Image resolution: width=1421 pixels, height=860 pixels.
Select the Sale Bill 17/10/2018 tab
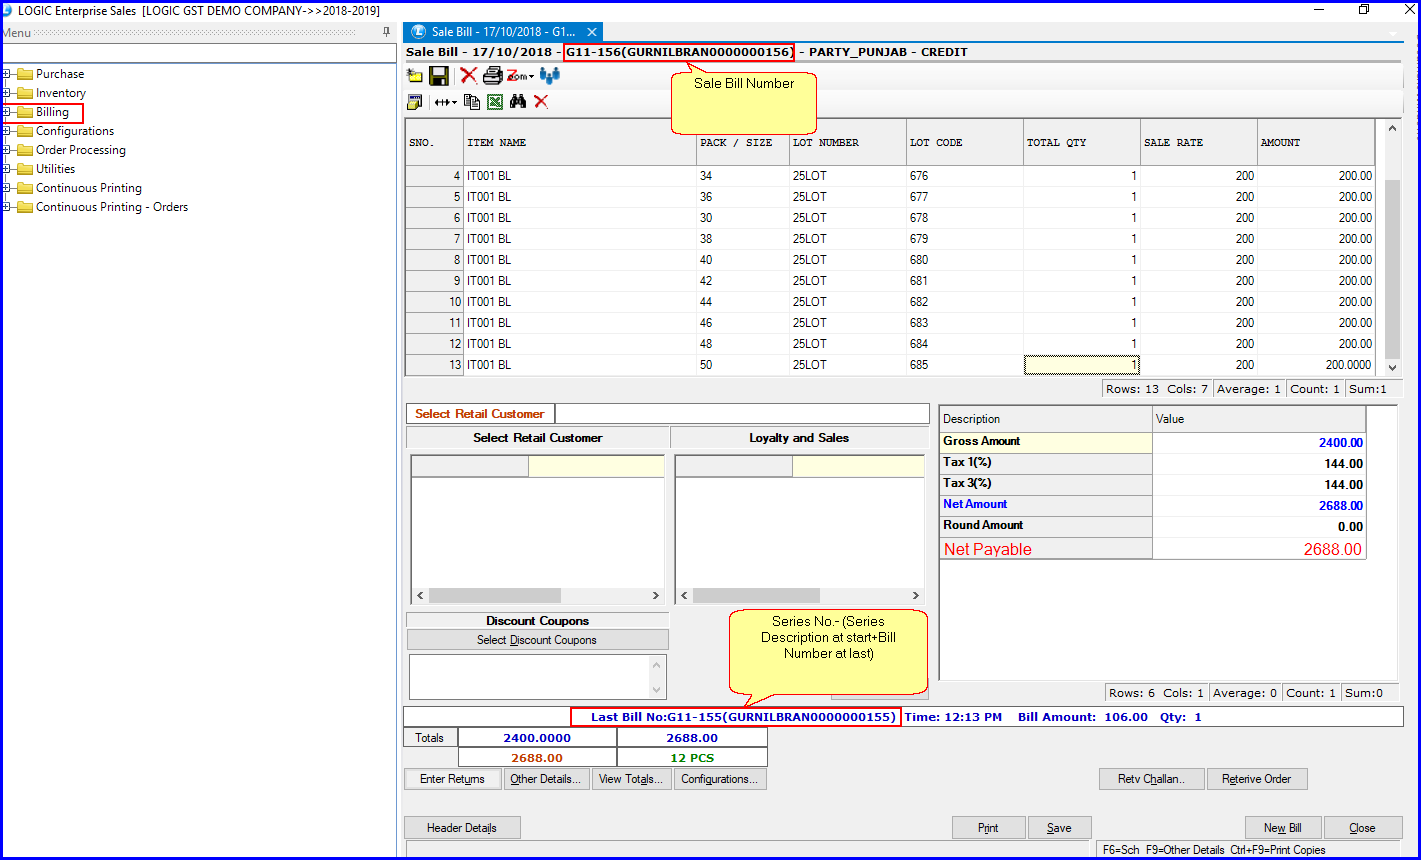click(503, 32)
